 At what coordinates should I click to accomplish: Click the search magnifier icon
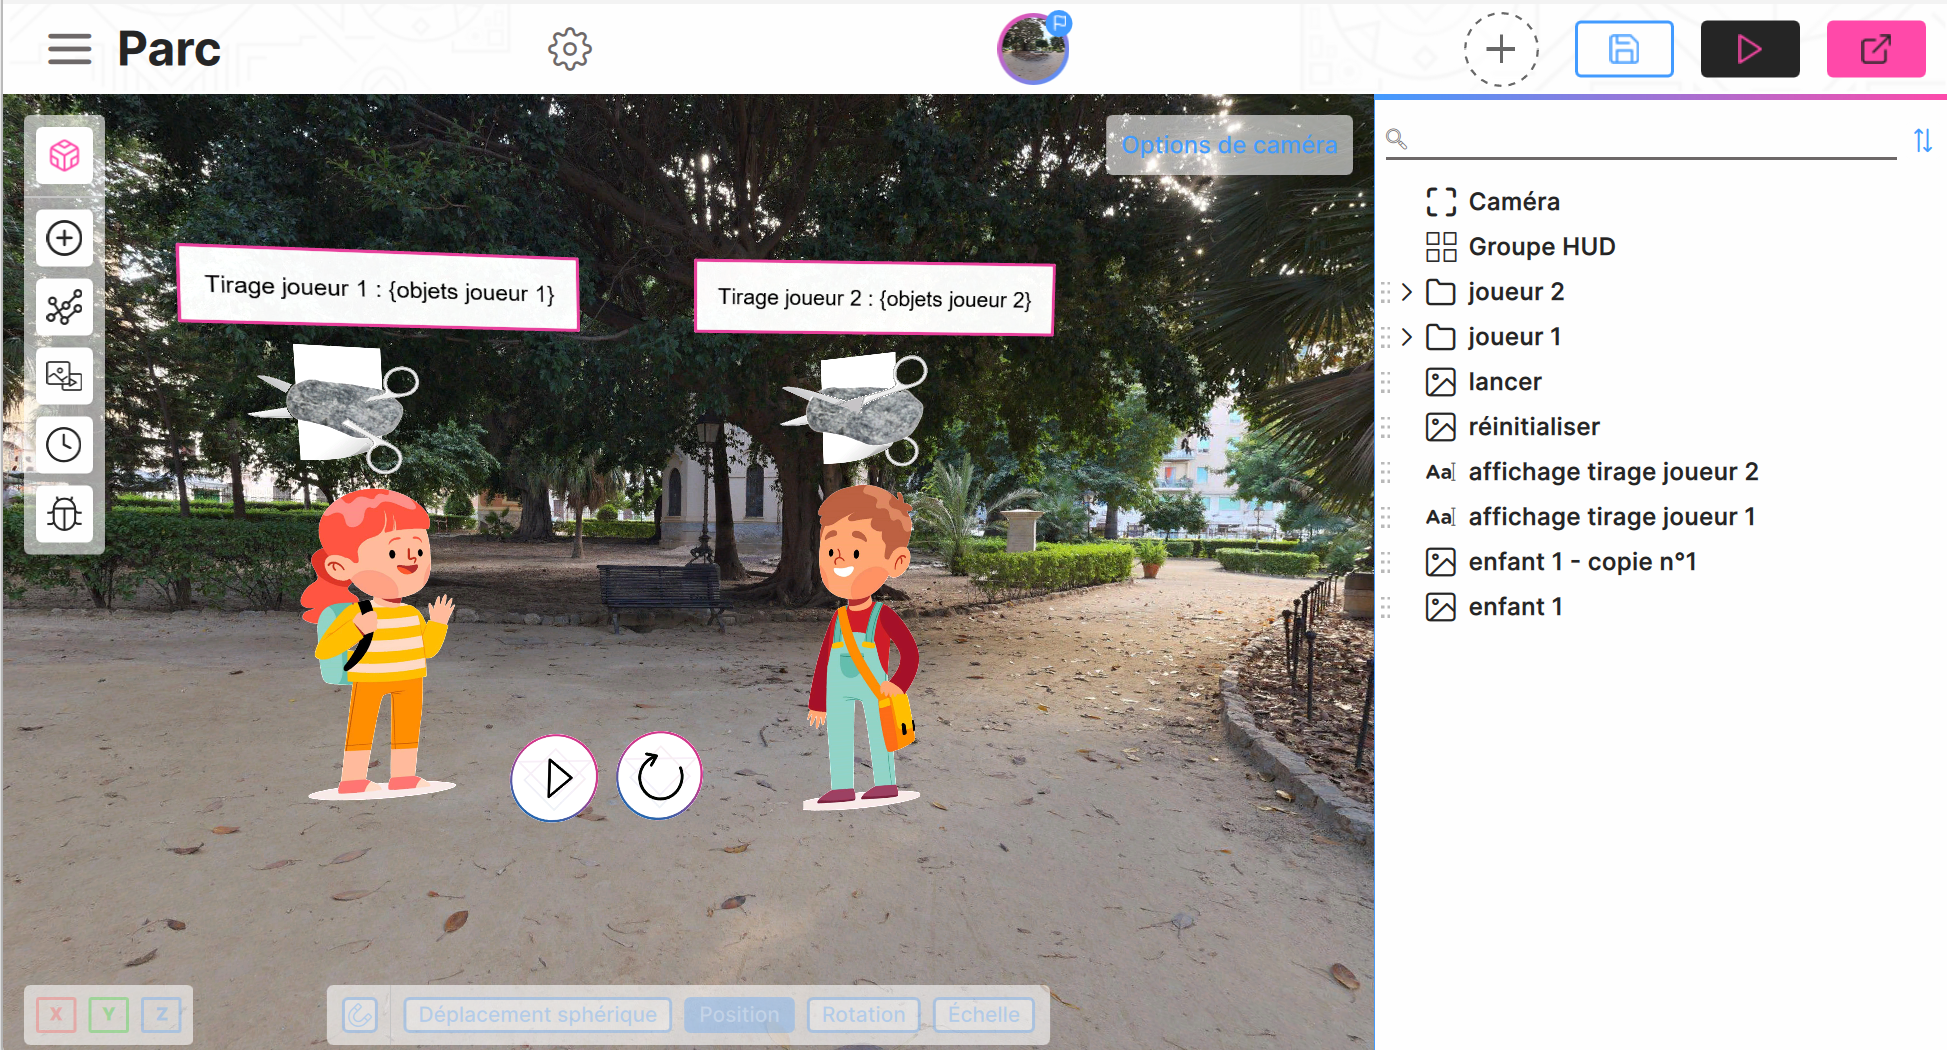(1397, 139)
